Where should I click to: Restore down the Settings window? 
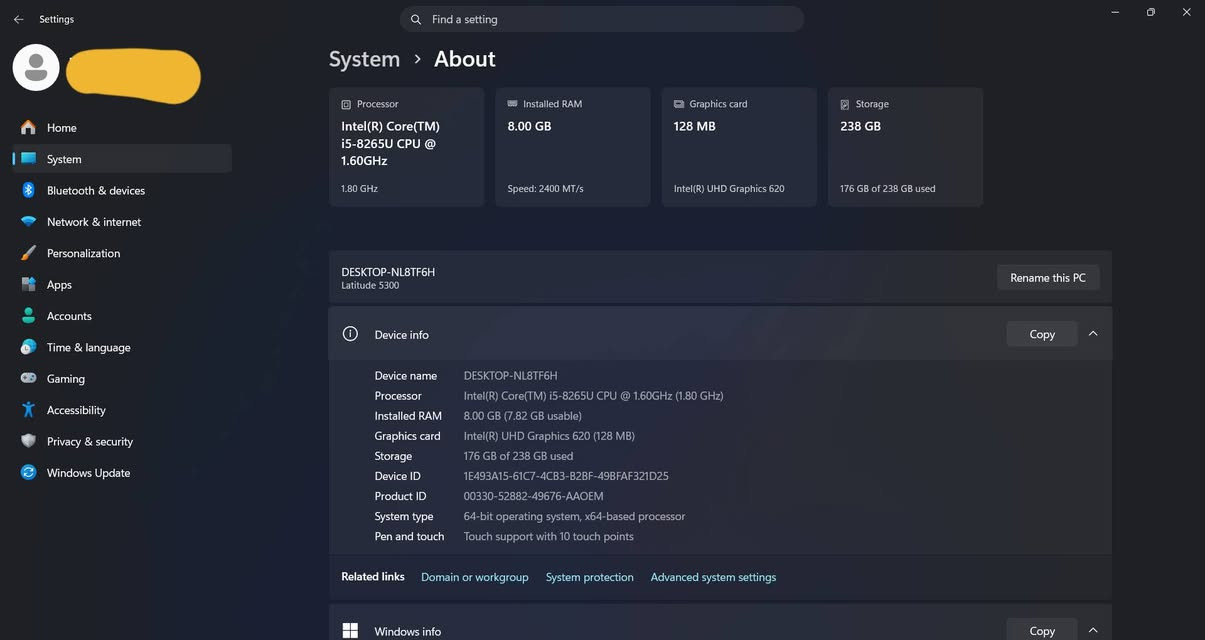pyautogui.click(x=1150, y=12)
